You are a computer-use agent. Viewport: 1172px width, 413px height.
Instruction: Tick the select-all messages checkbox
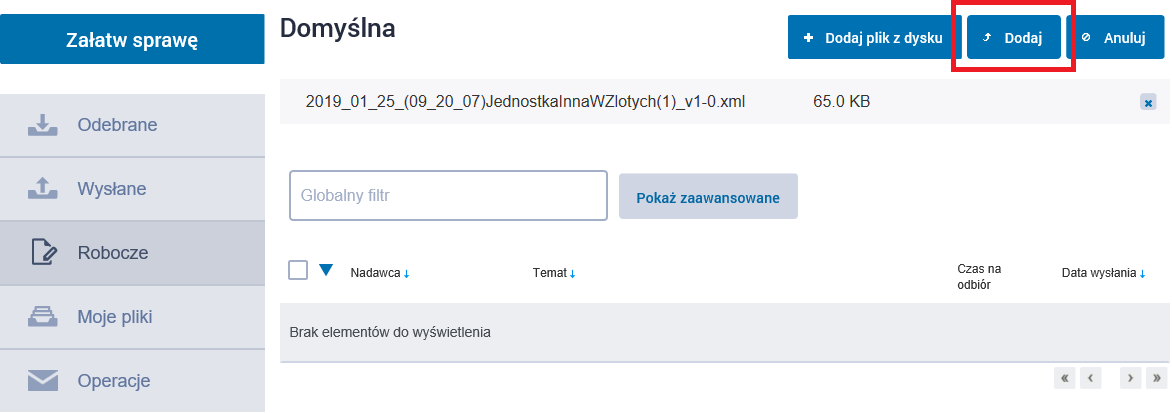298,270
